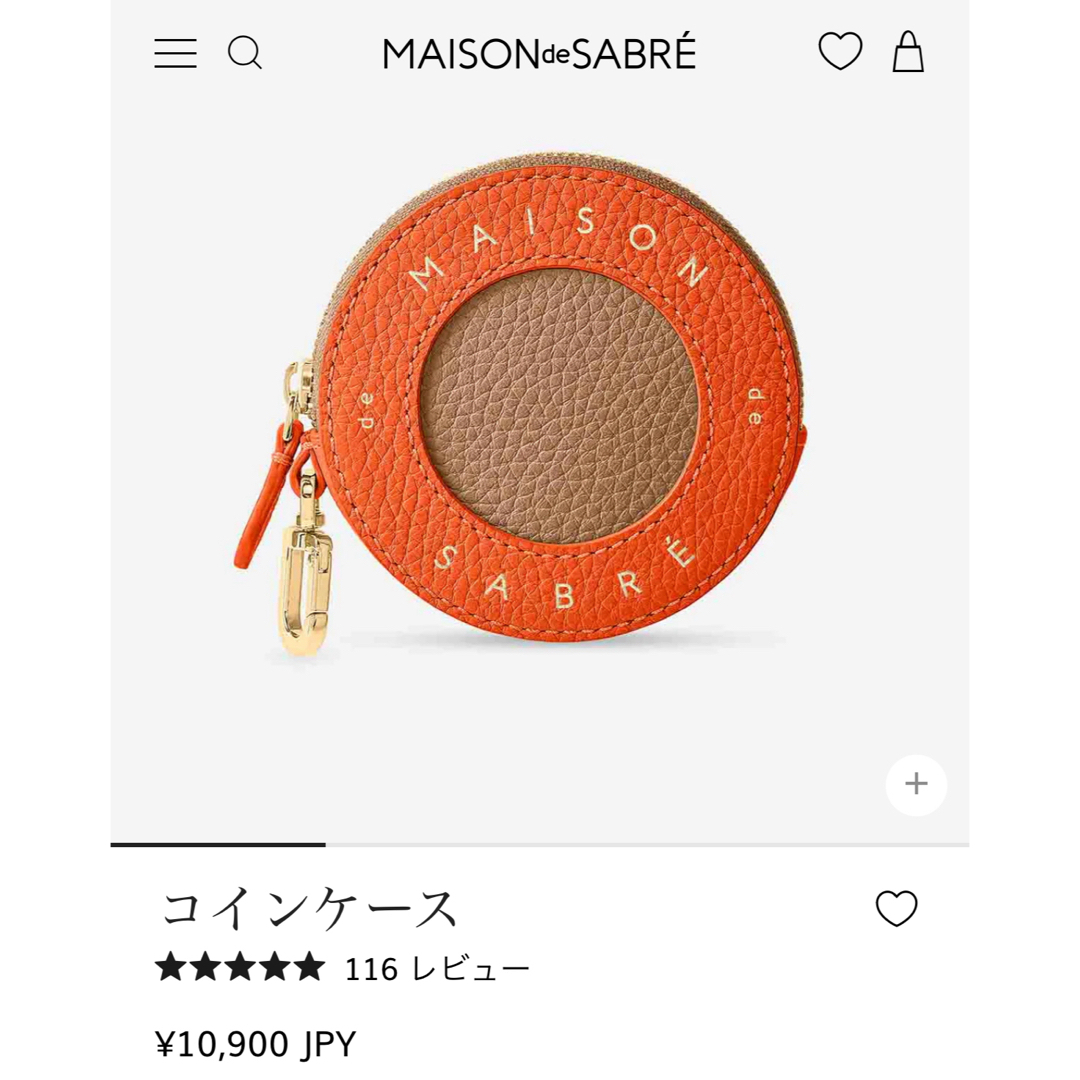The height and width of the screenshot is (1080, 1080).
Task: Select the first rating star
Action: pos(171,966)
